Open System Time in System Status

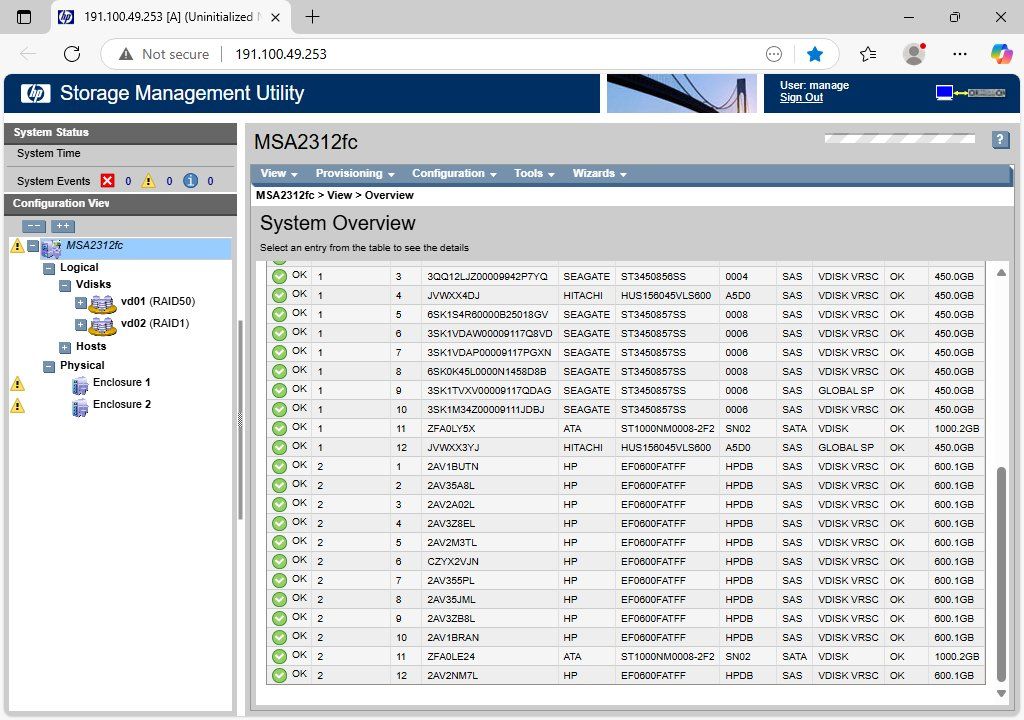[x=48, y=154]
